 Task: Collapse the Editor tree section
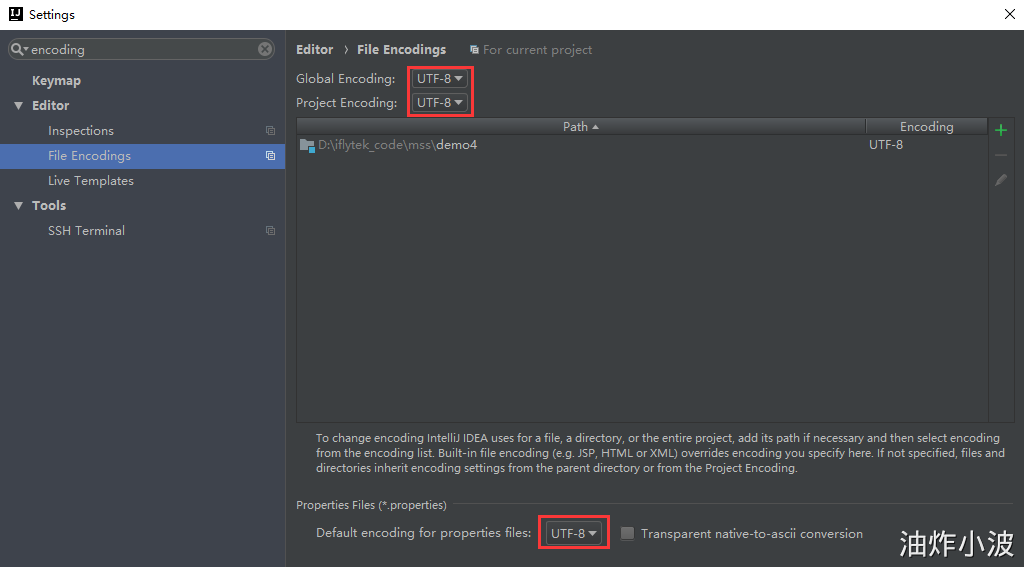[18, 106]
